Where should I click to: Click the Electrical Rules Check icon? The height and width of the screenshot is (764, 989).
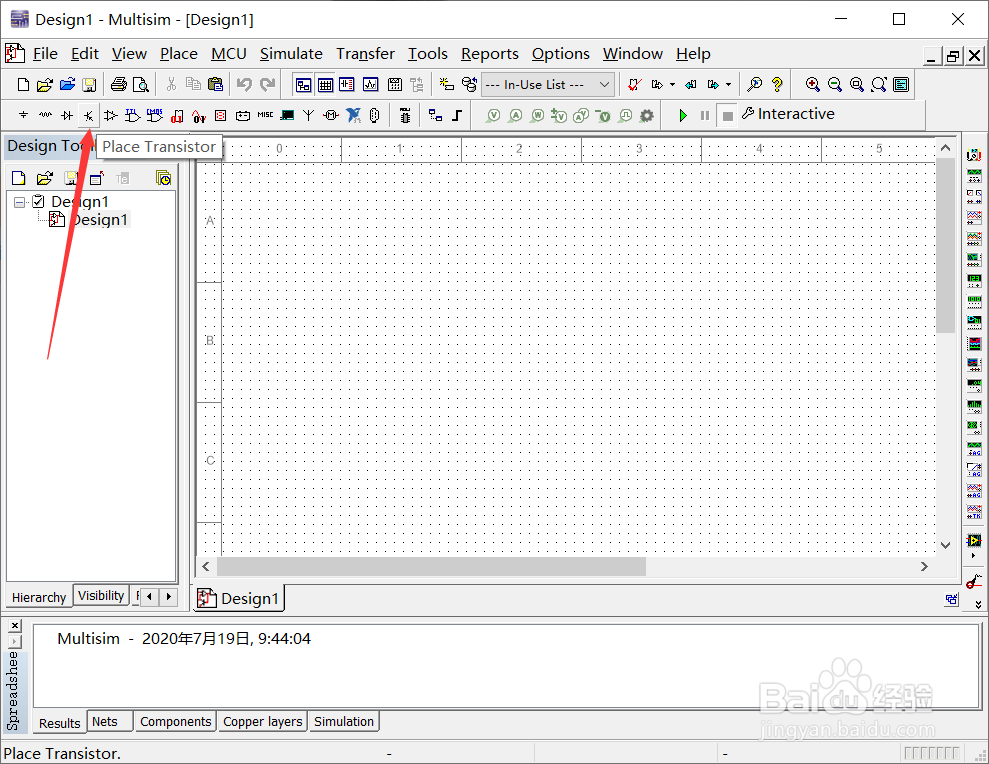click(635, 85)
